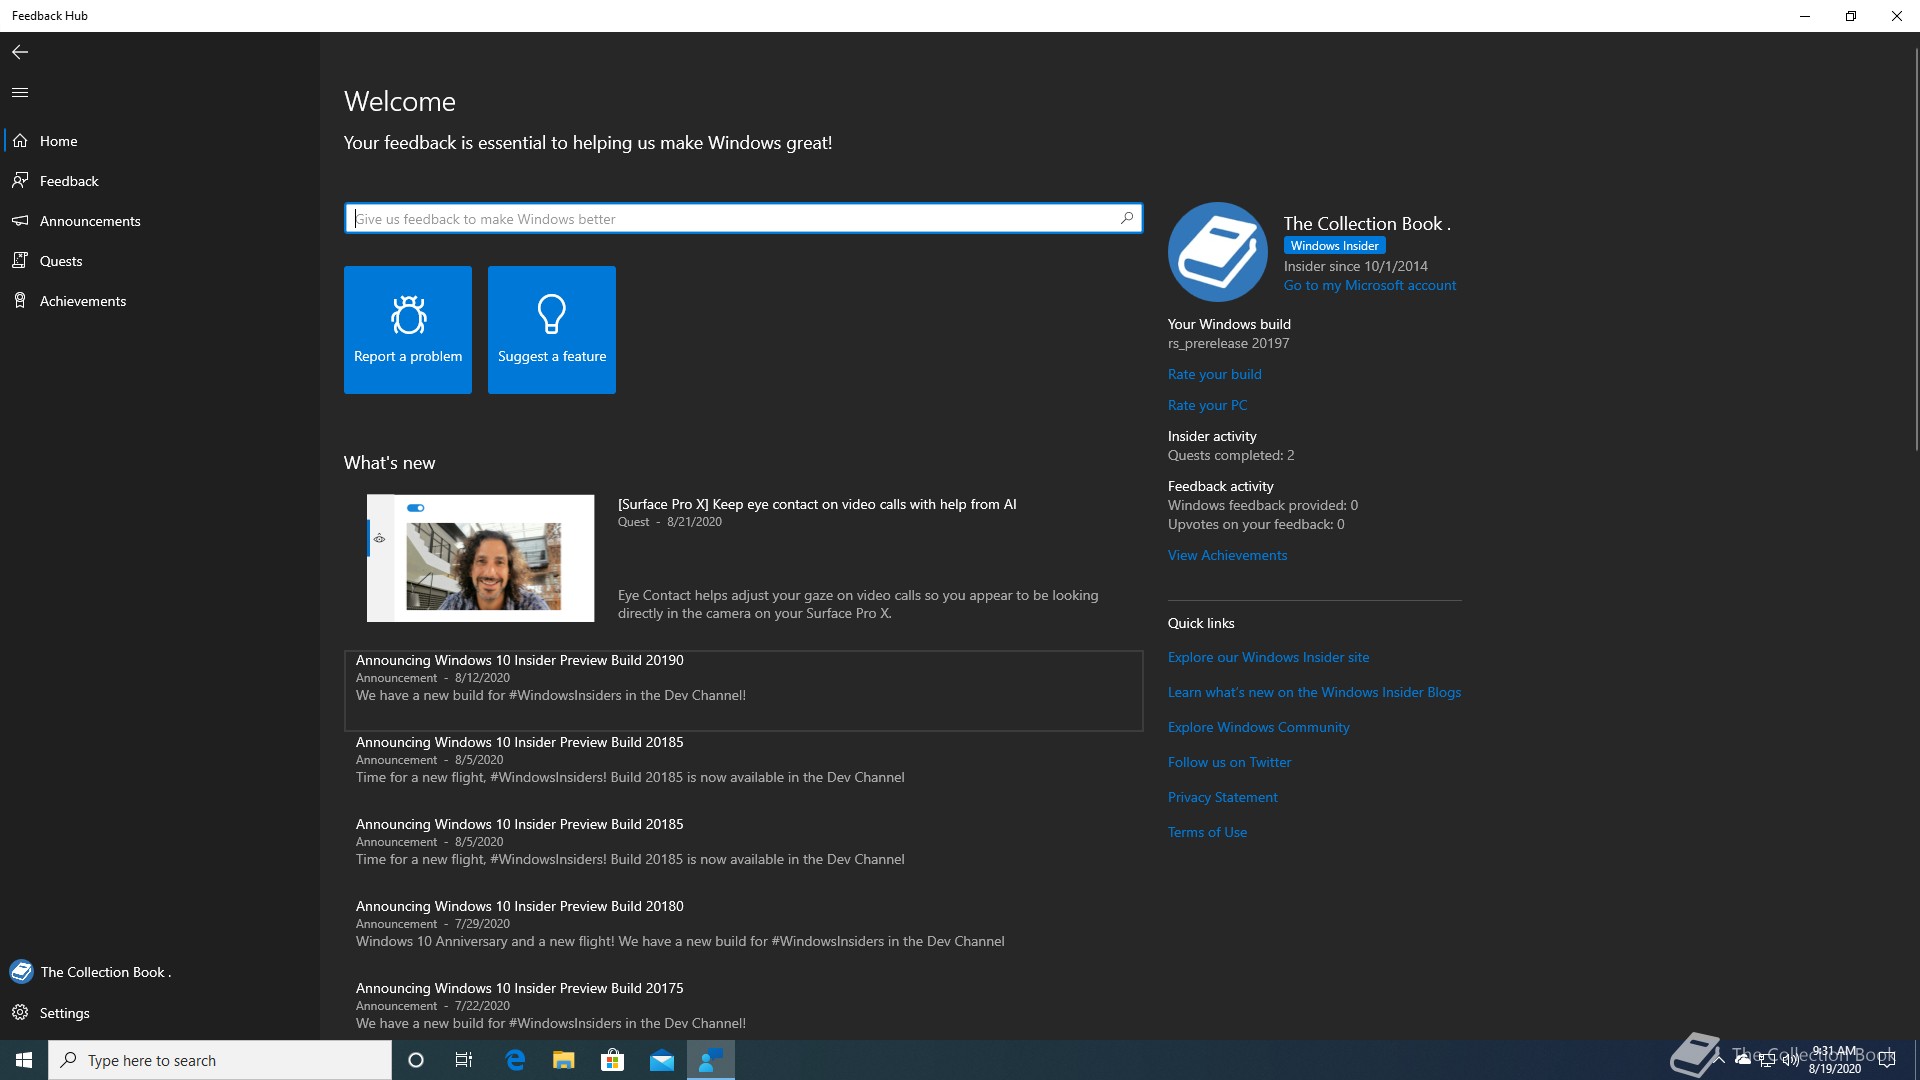Open the Eye Contact quest thumbnail

tap(480, 558)
